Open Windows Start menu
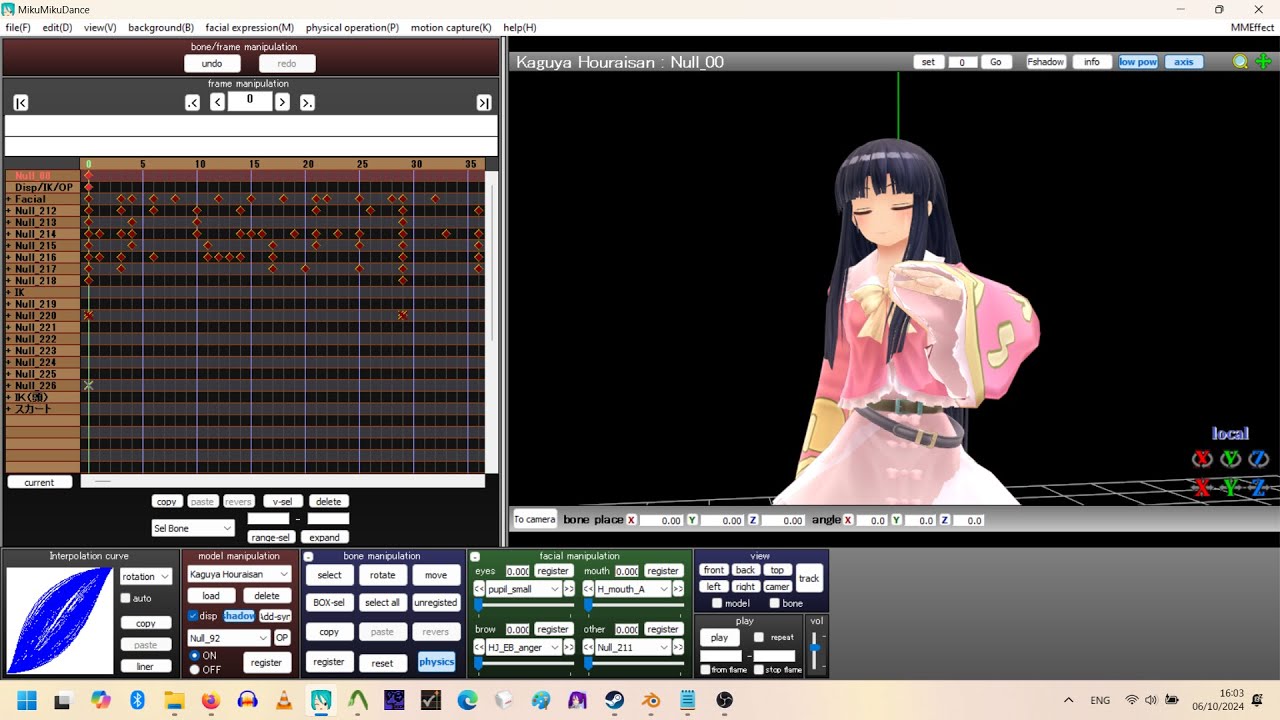This screenshot has width=1280, height=720. 26,700
